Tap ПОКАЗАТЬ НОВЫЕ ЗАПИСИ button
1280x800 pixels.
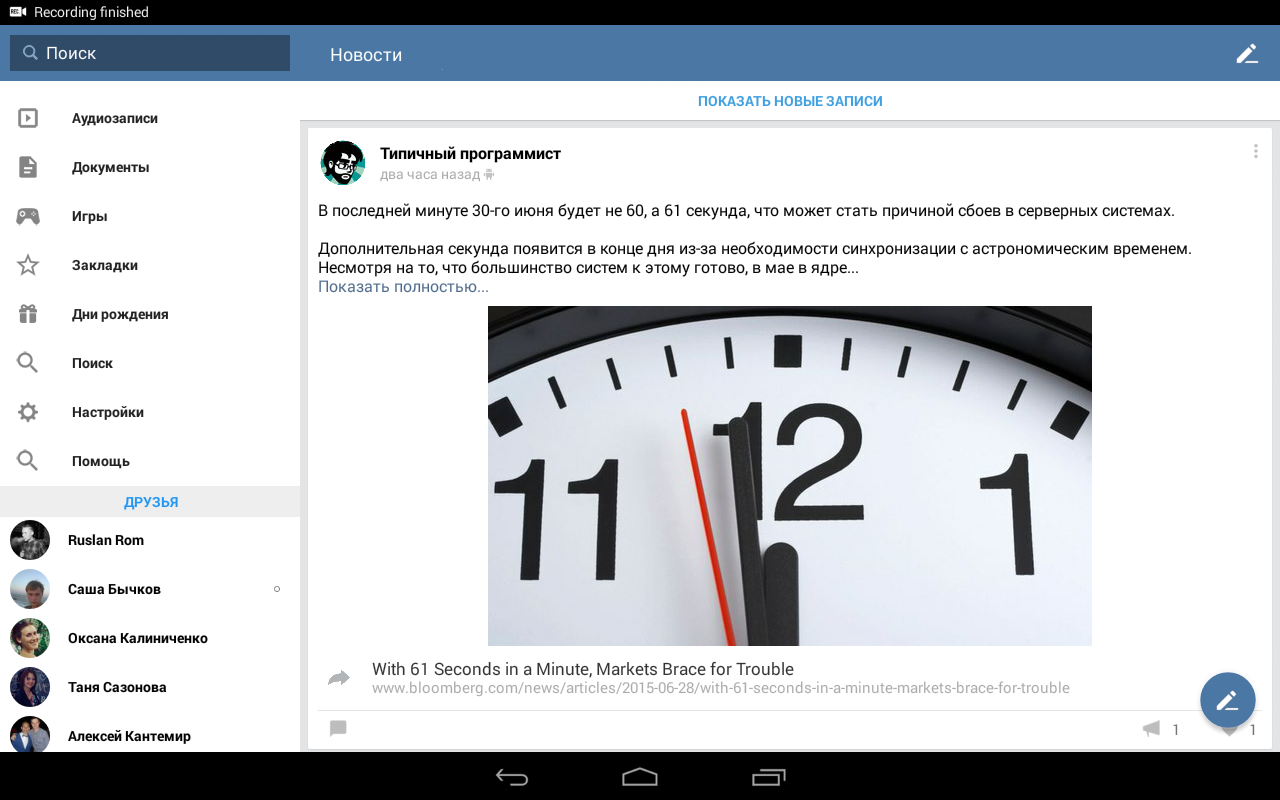point(790,101)
